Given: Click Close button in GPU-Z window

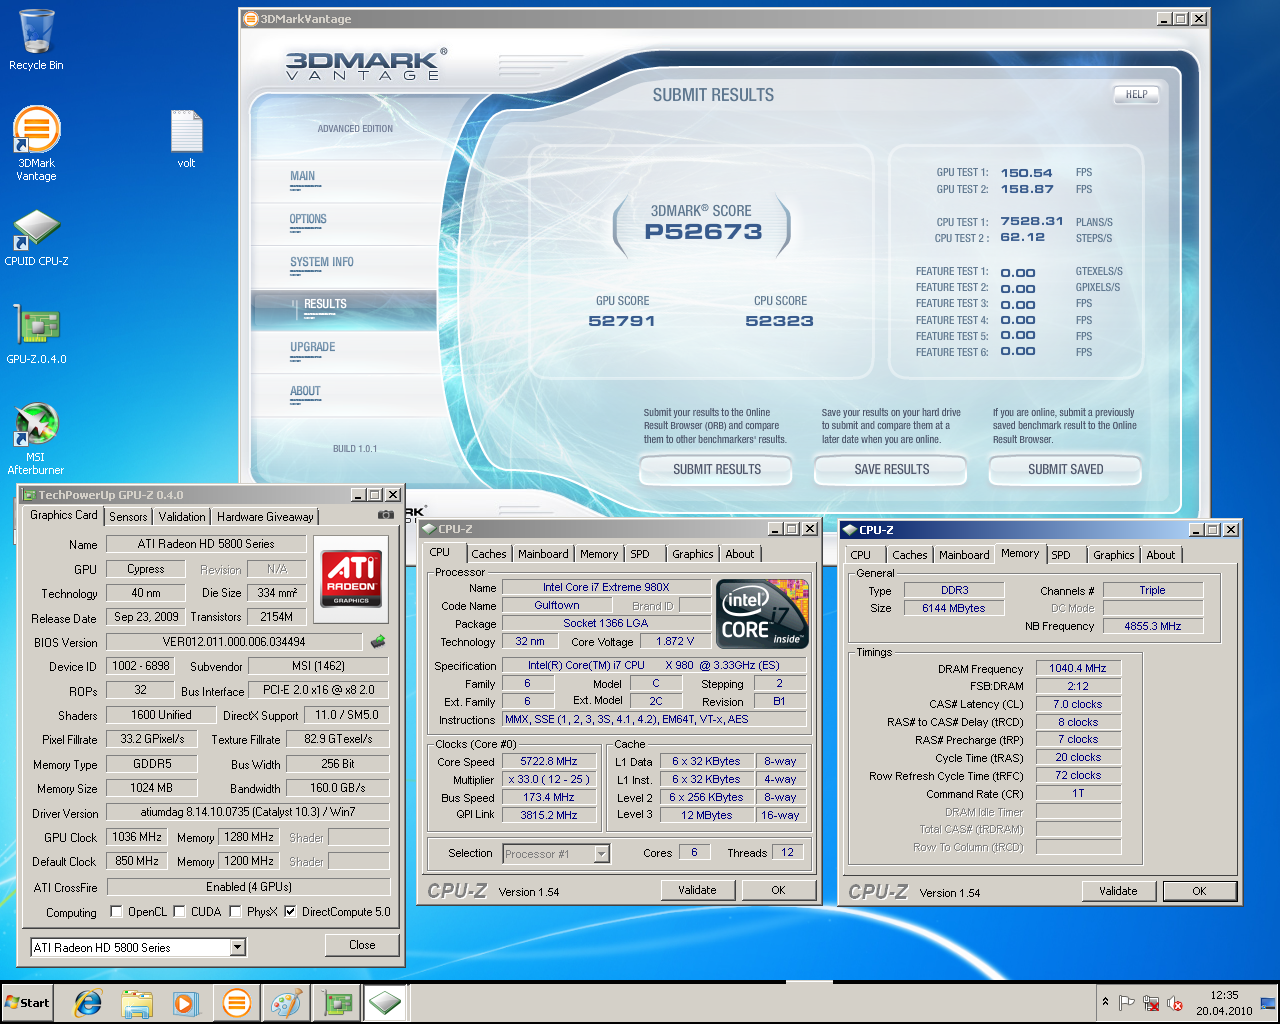Looking at the screenshot, I should pos(362,945).
